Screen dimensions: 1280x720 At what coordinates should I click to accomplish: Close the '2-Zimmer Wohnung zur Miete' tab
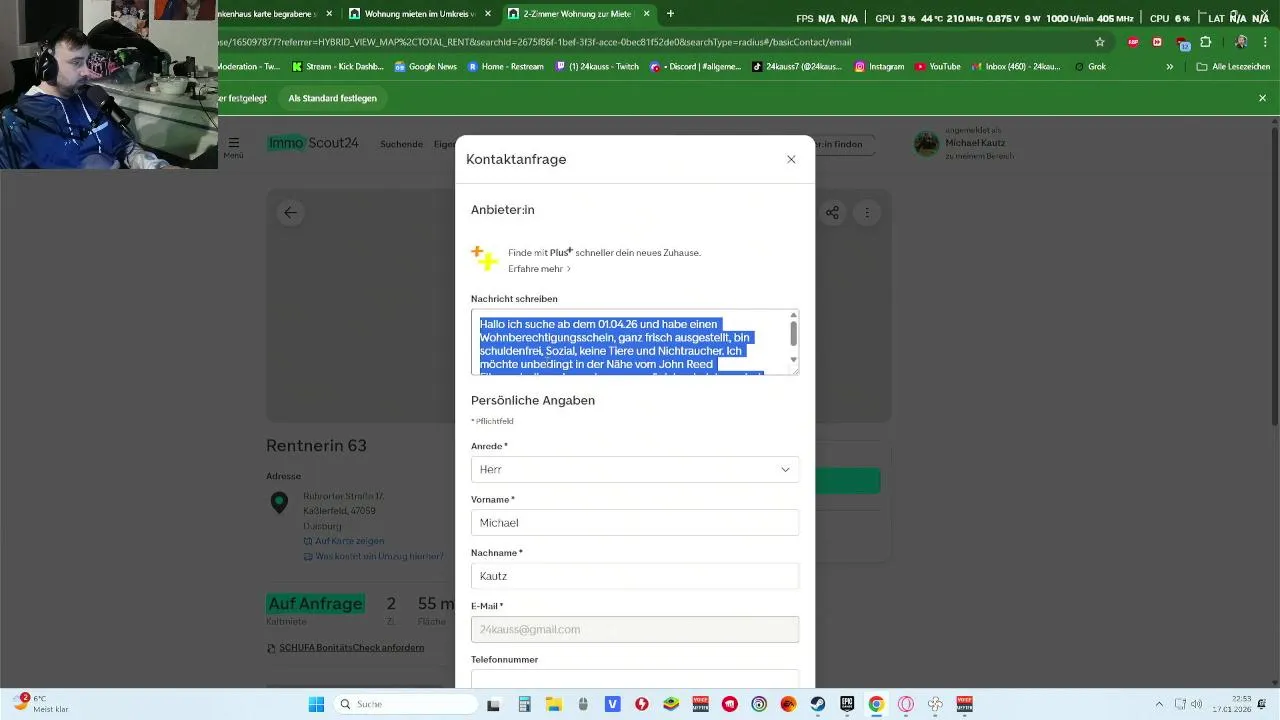(x=647, y=14)
